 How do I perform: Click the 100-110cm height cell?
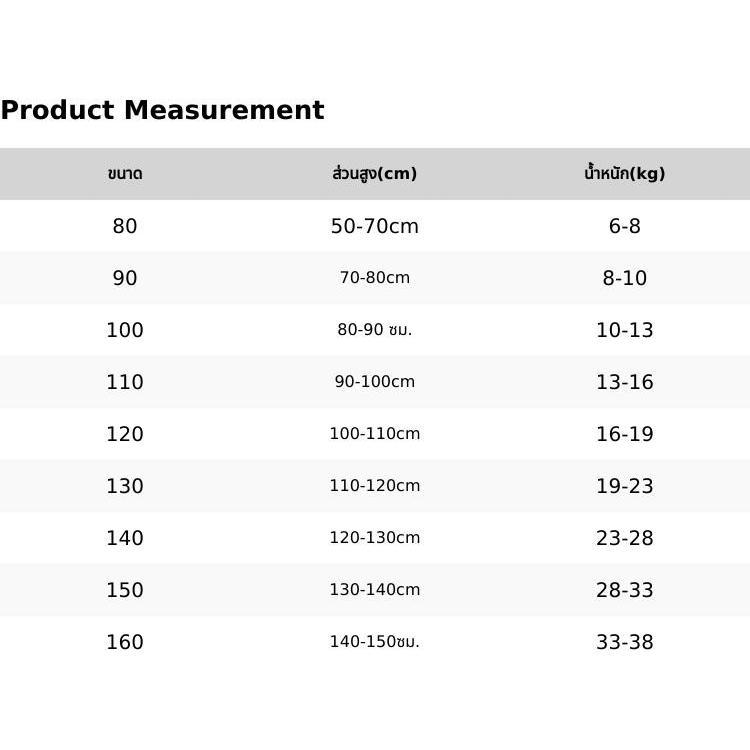pyautogui.click(x=374, y=434)
